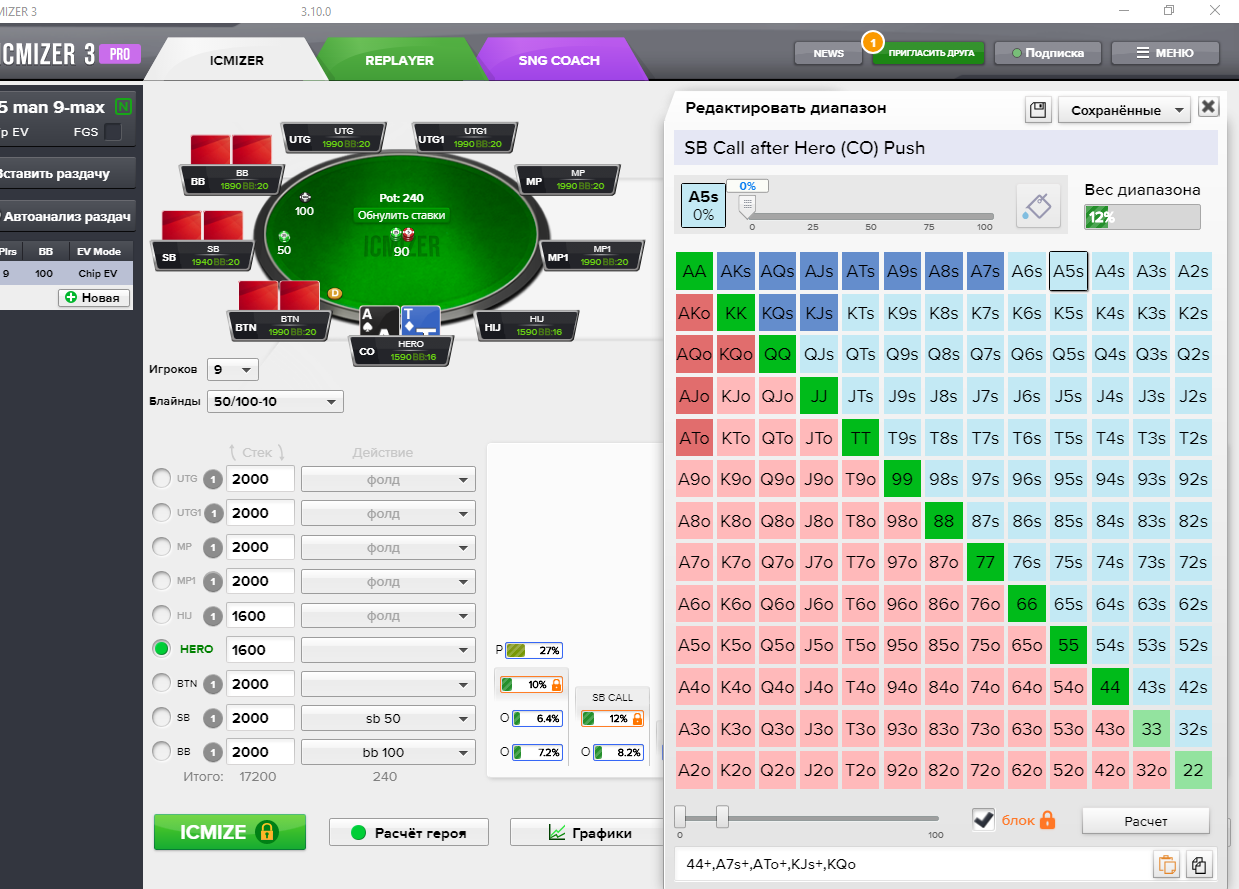Open the HERO action dropdown

coord(388,650)
